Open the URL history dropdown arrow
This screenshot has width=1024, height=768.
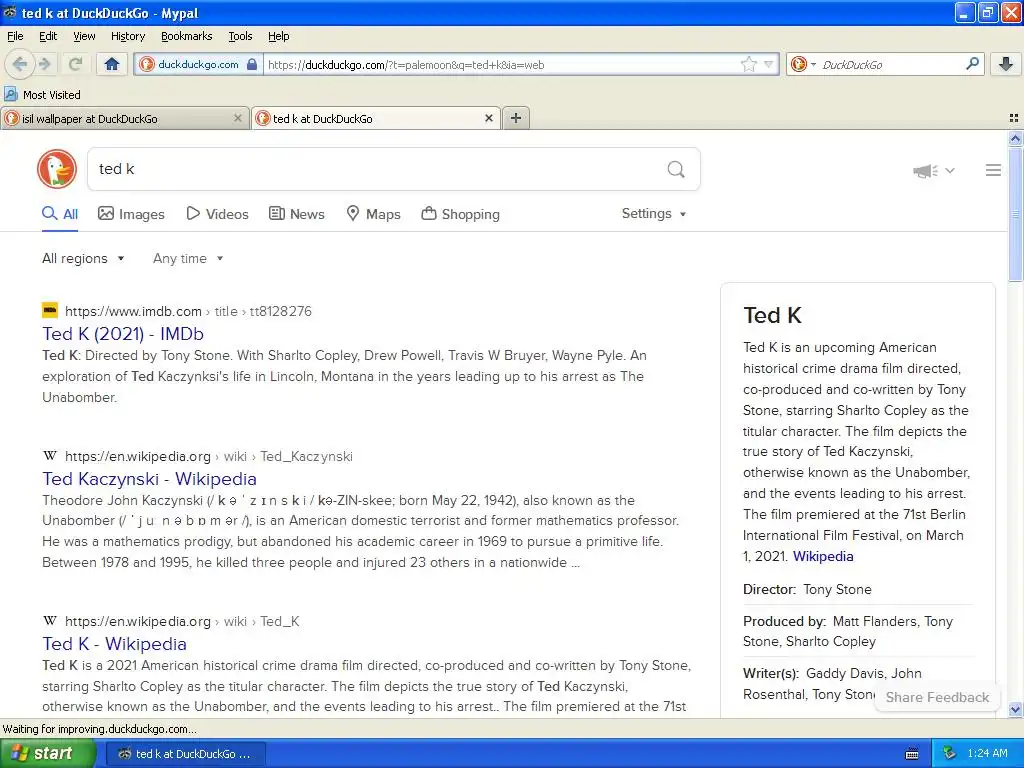pyautogui.click(x=769, y=64)
